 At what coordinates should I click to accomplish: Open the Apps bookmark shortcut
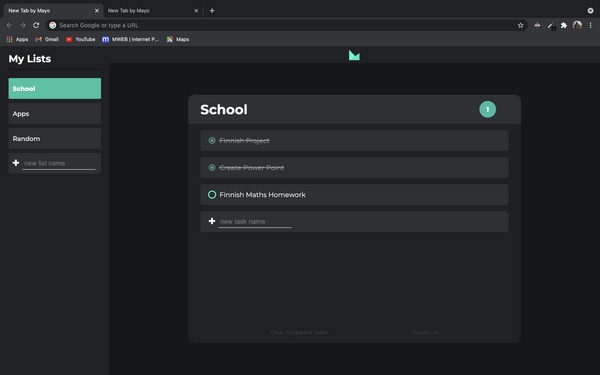(18, 39)
